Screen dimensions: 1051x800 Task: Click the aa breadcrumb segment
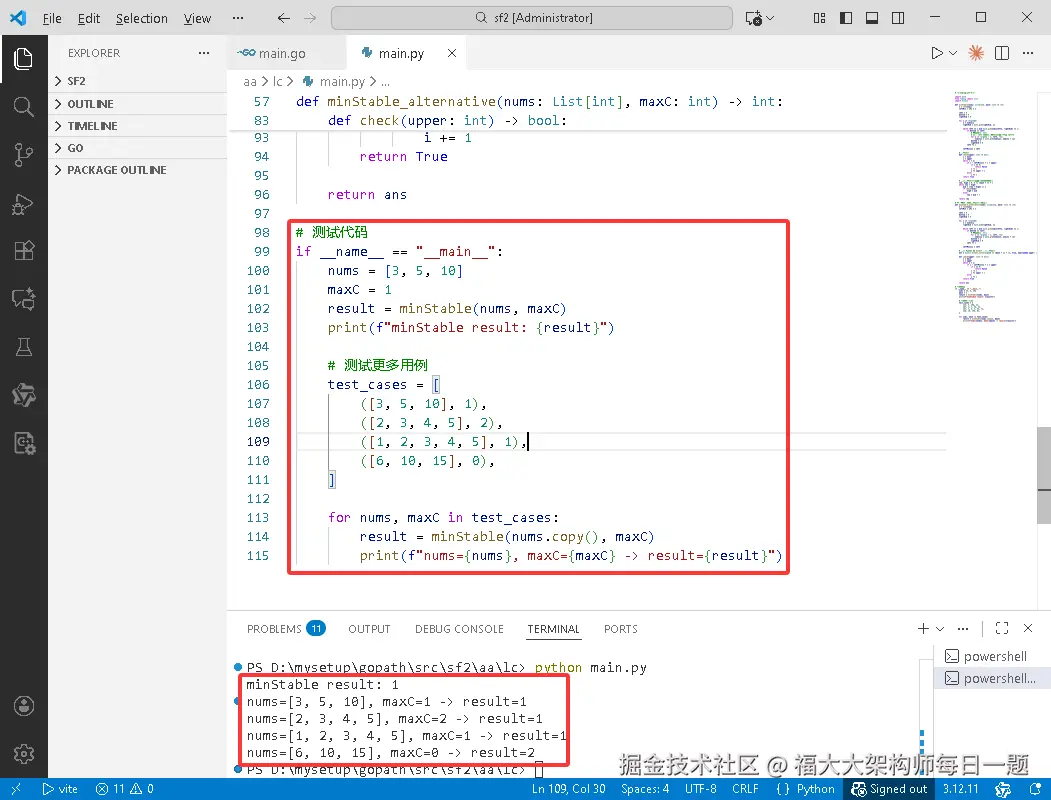[249, 81]
